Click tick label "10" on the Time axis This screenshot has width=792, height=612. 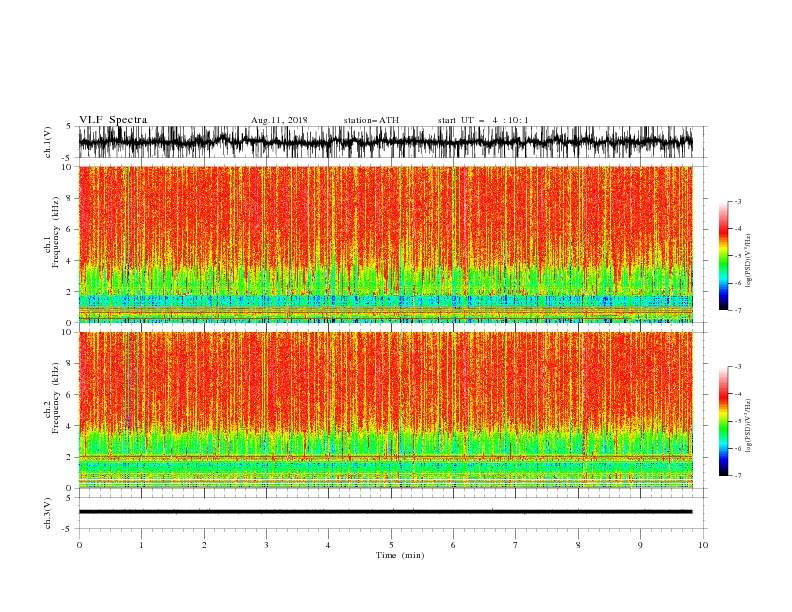click(x=703, y=545)
